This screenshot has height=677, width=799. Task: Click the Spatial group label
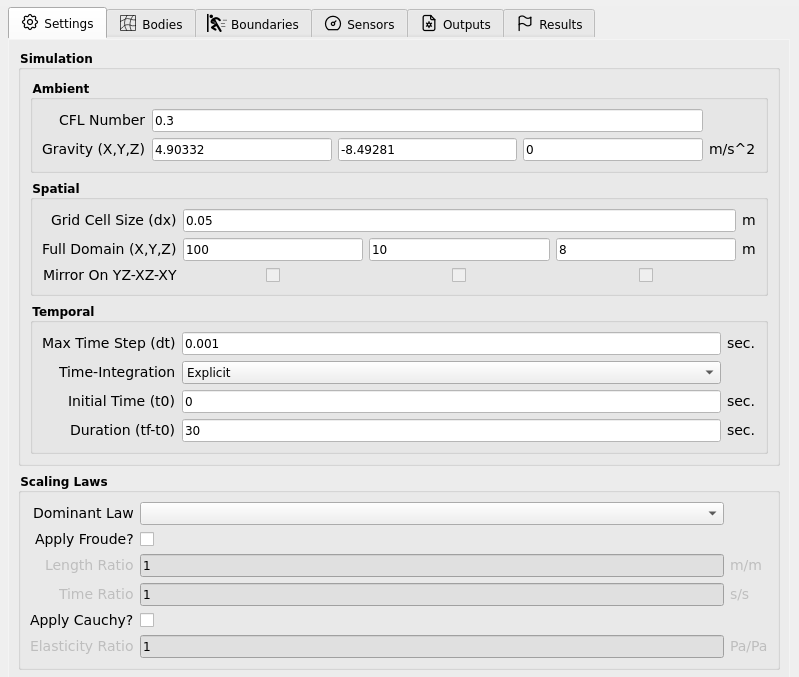point(56,188)
